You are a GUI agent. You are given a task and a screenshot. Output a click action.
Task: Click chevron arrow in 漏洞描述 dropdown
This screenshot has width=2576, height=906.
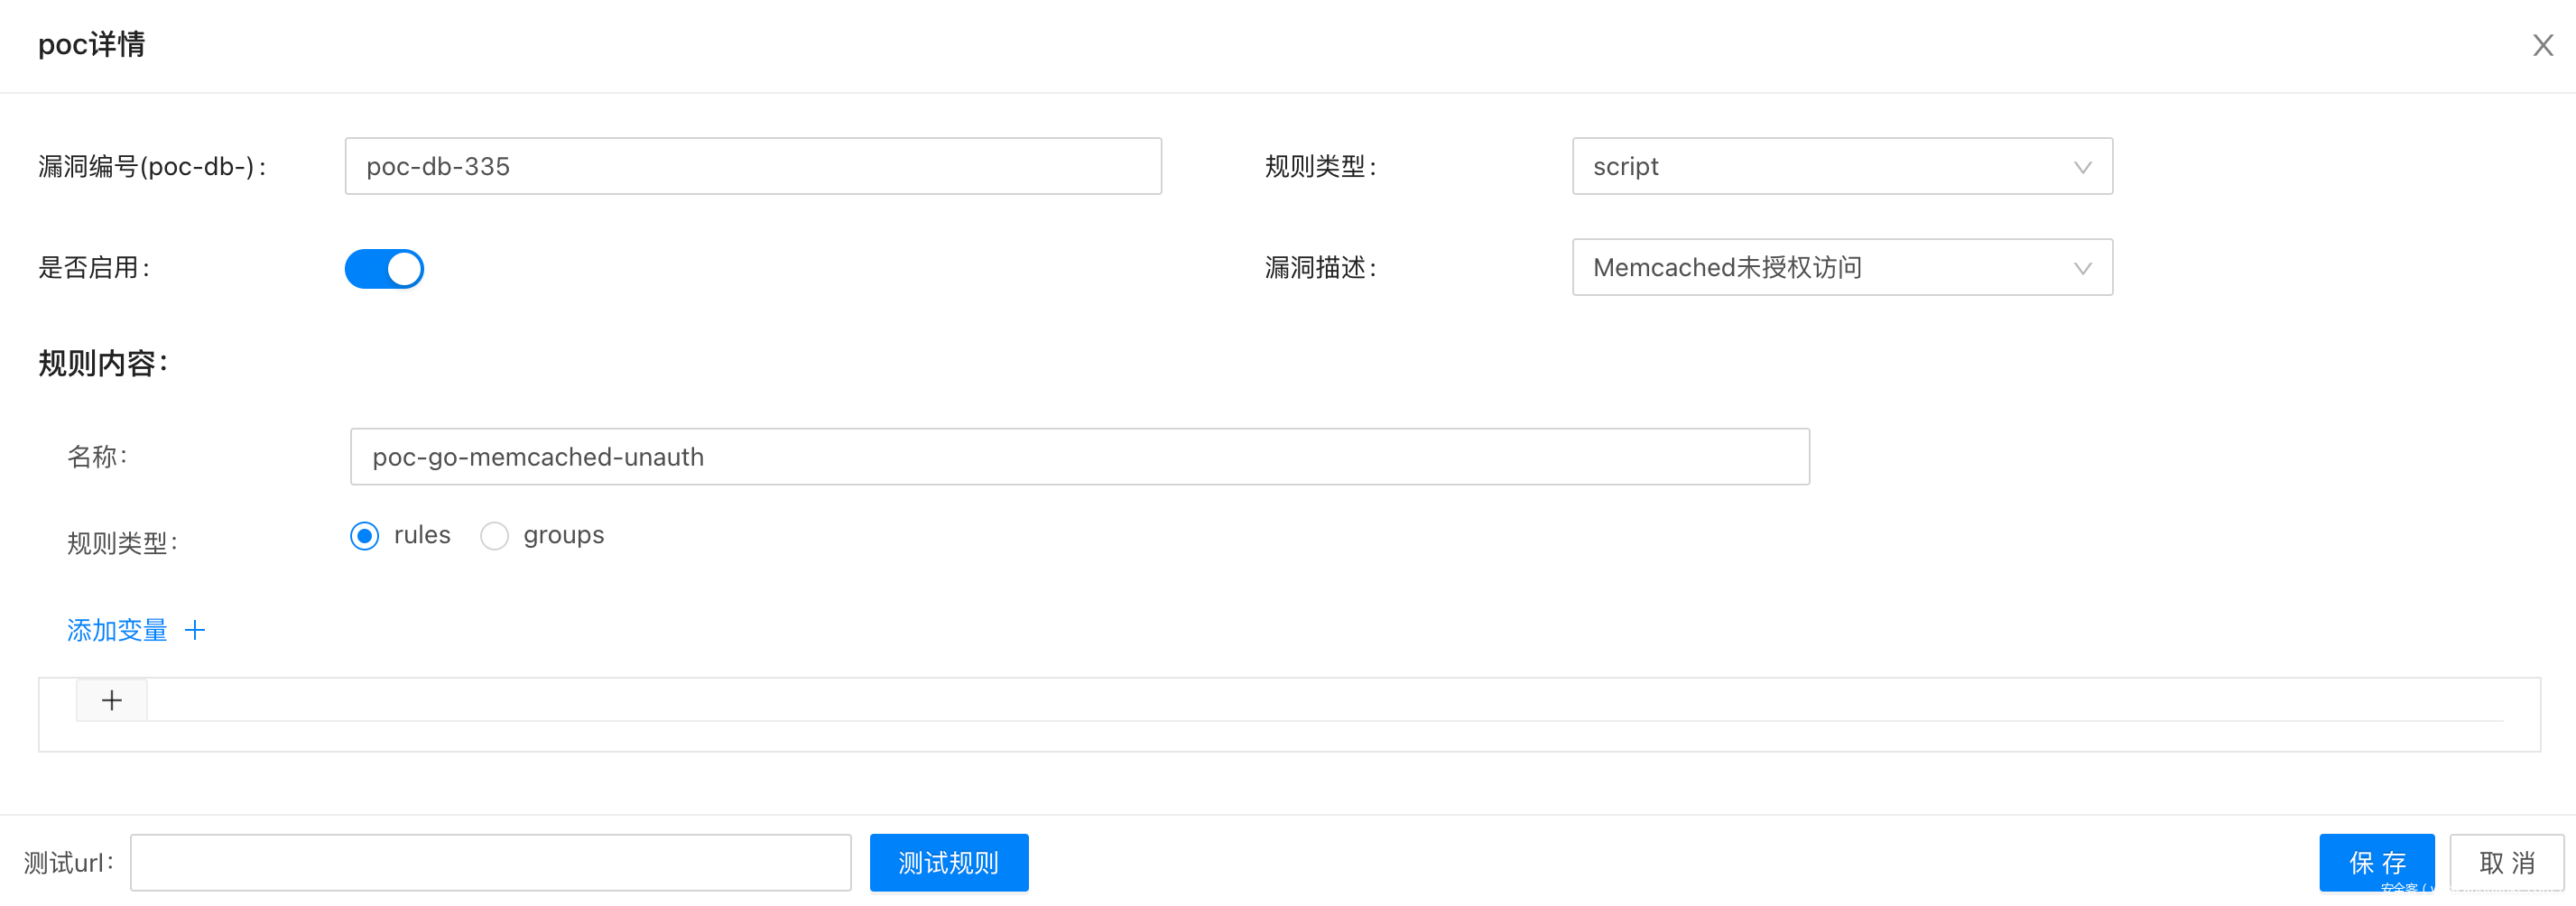[2082, 268]
